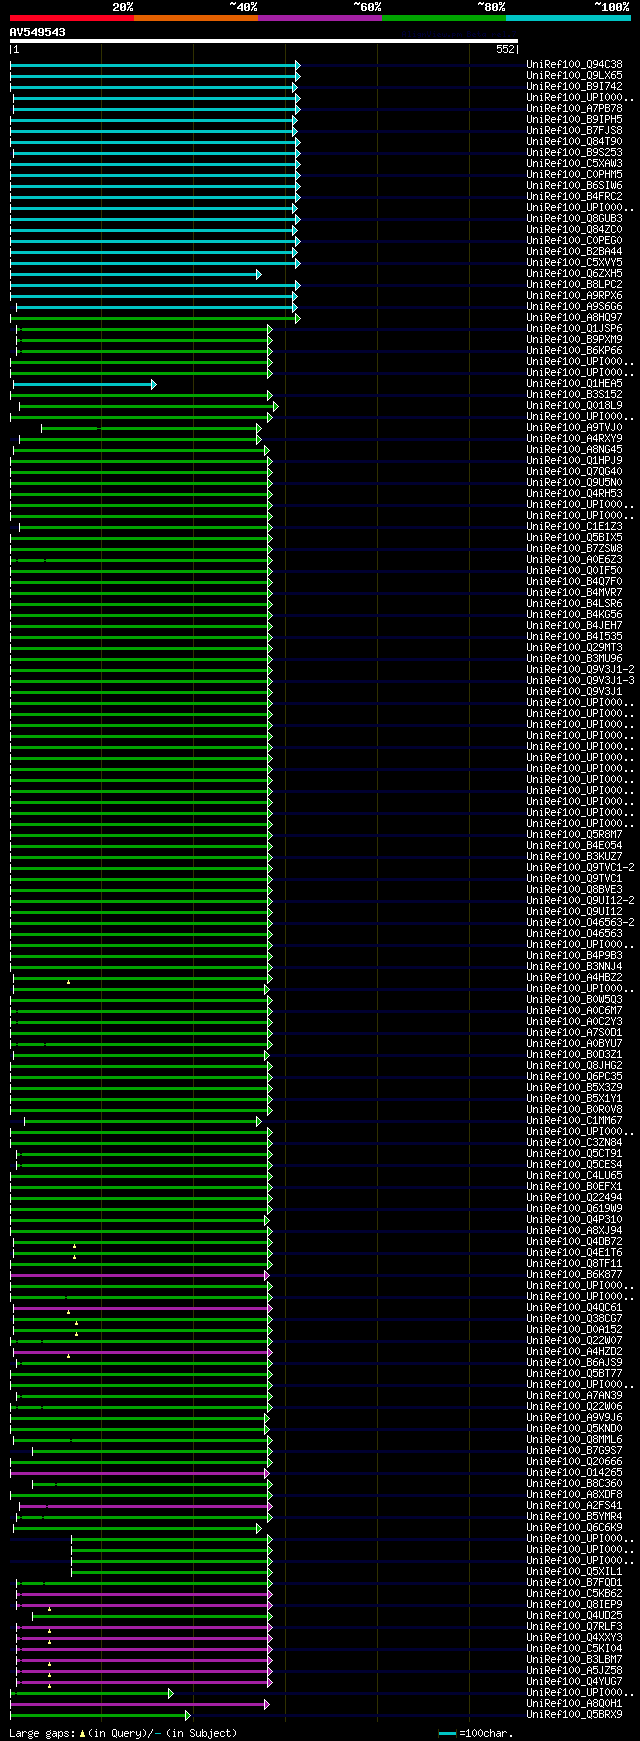The width and height of the screenshot is (640, 1741).
Task: Select the UniRef100_B9PXM9 label
Action: click(x=574, y=340)
